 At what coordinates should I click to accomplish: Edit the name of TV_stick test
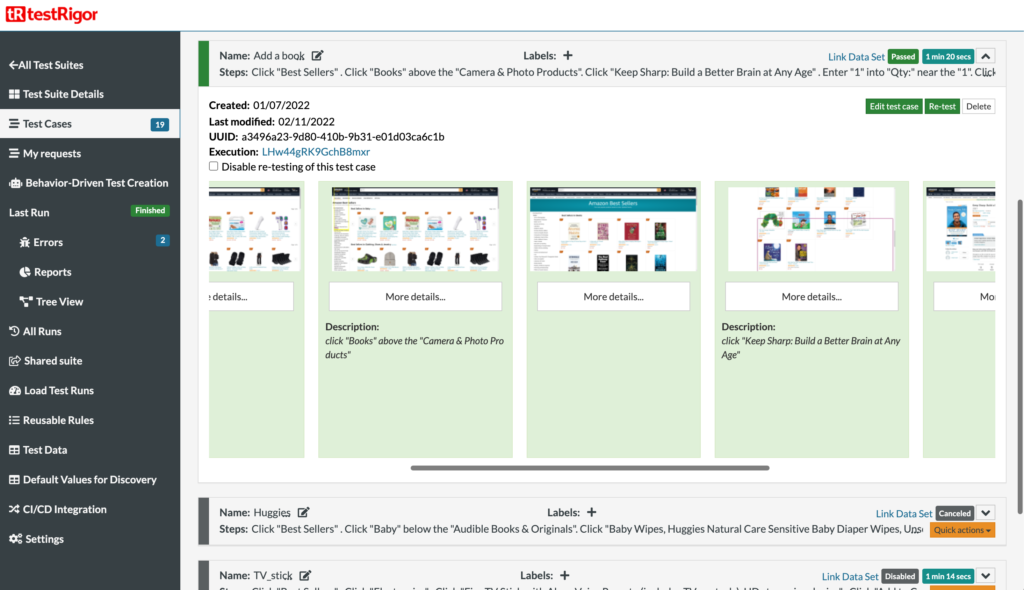305,576
